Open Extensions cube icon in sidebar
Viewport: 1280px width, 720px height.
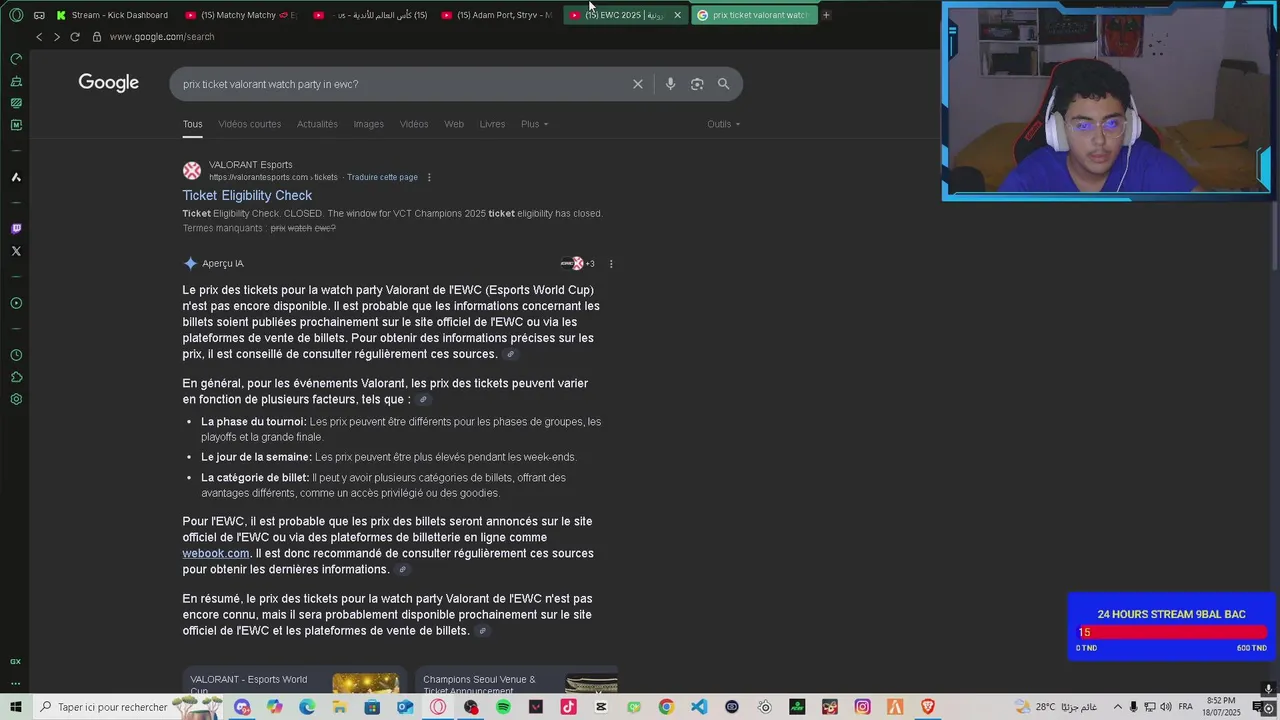[16, 377]
